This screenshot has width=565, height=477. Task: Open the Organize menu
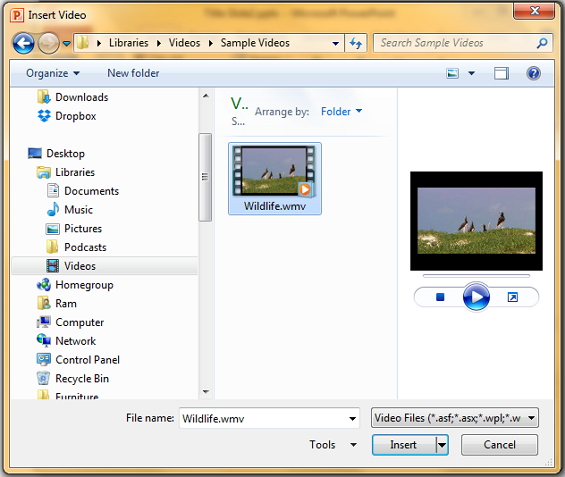coord(53,73)
